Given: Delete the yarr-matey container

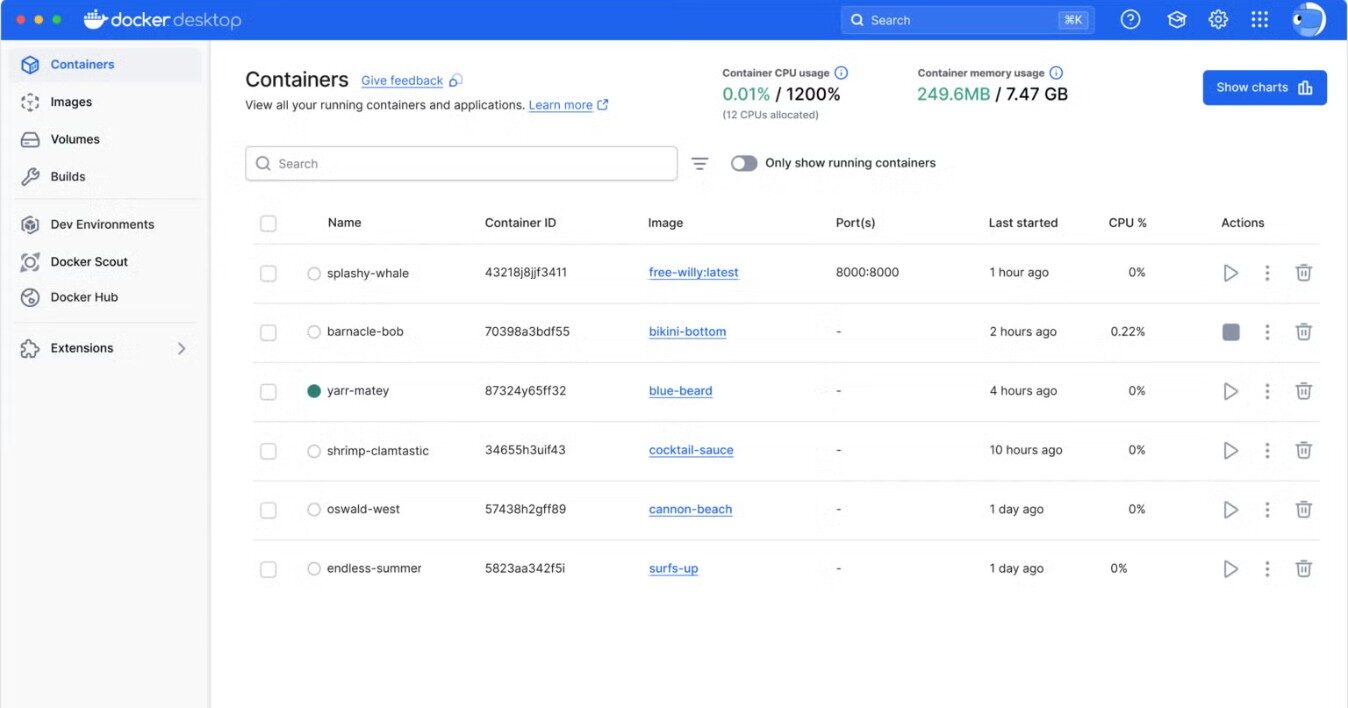Looking at the screenshot, I should point(1304,391).
